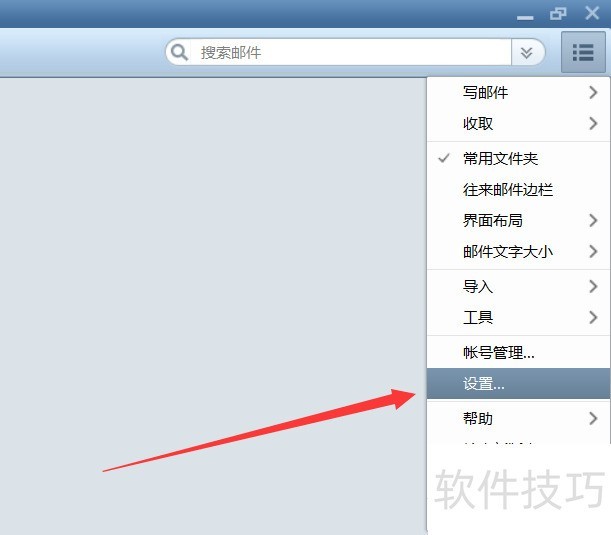Select the 邮件文字大小 menu entry
Viewport: 611px width, 535px height.
pos(508,252)
